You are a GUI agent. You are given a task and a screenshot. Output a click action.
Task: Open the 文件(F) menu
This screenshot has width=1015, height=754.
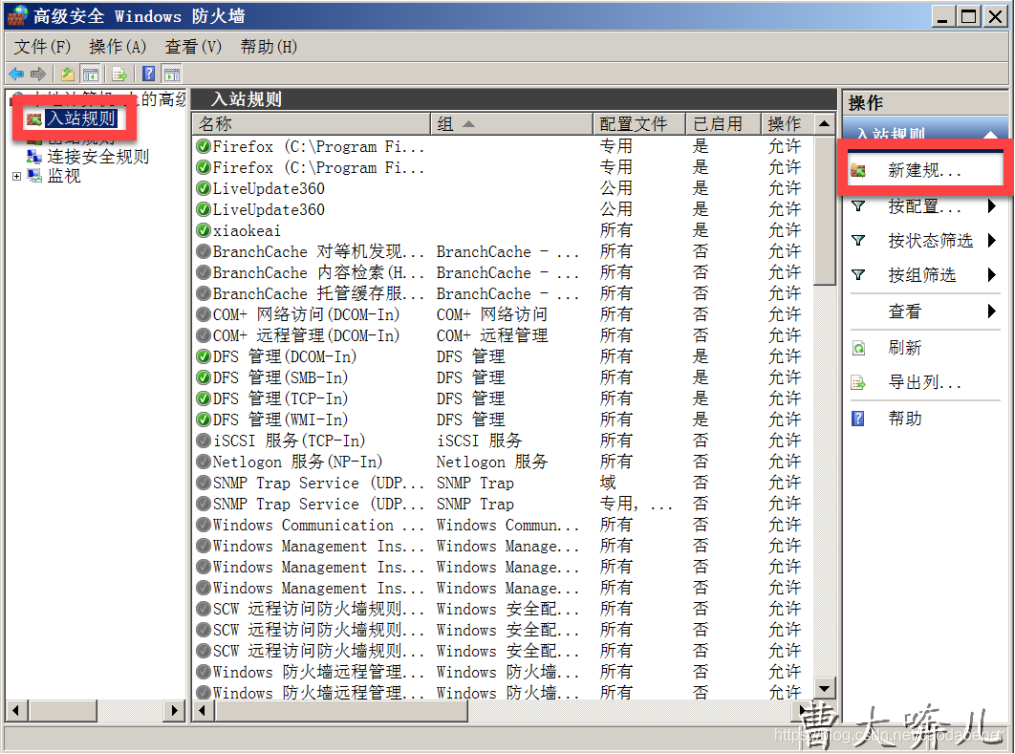[42, 47]
